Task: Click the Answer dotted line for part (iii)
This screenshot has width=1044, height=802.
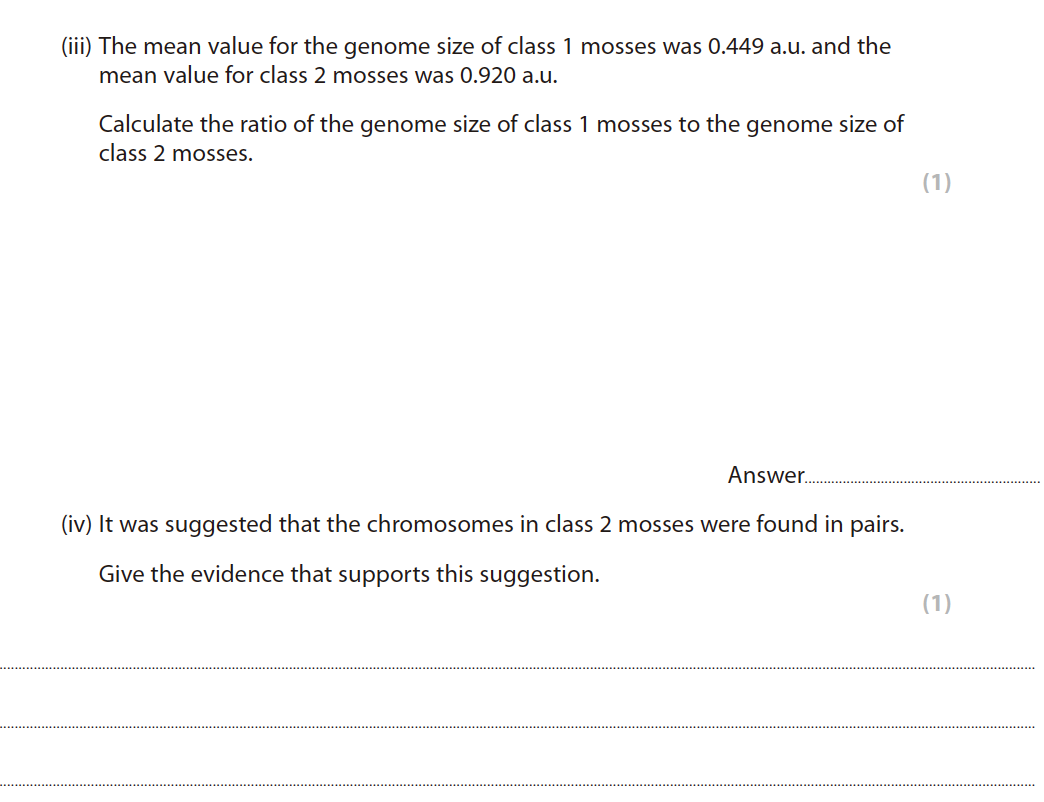Action: [922, 482]
